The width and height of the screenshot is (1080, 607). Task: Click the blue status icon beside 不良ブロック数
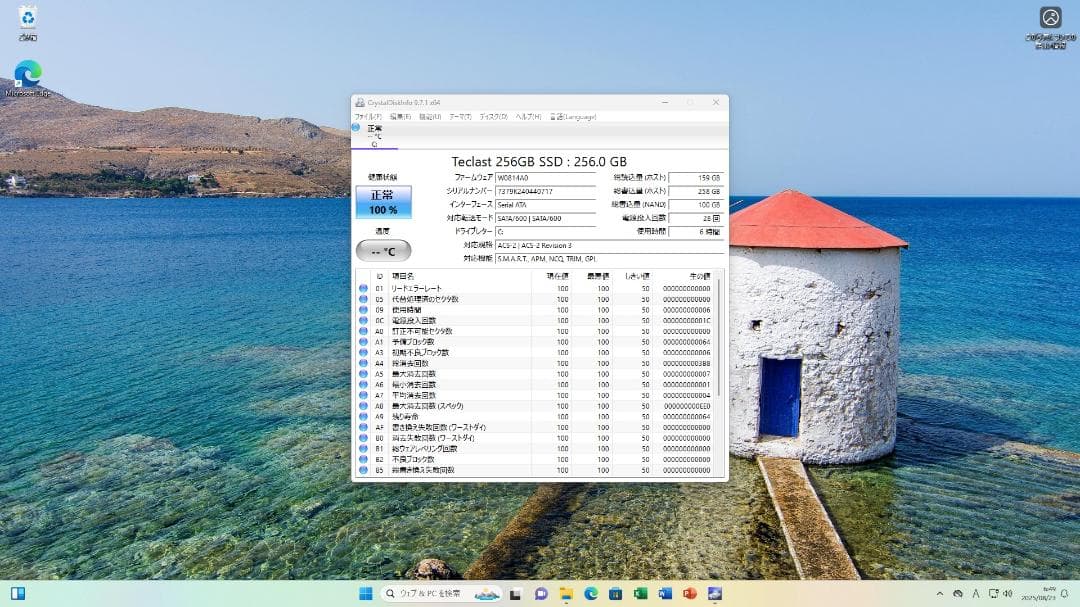pyautogui.click(x=362, y=460)
